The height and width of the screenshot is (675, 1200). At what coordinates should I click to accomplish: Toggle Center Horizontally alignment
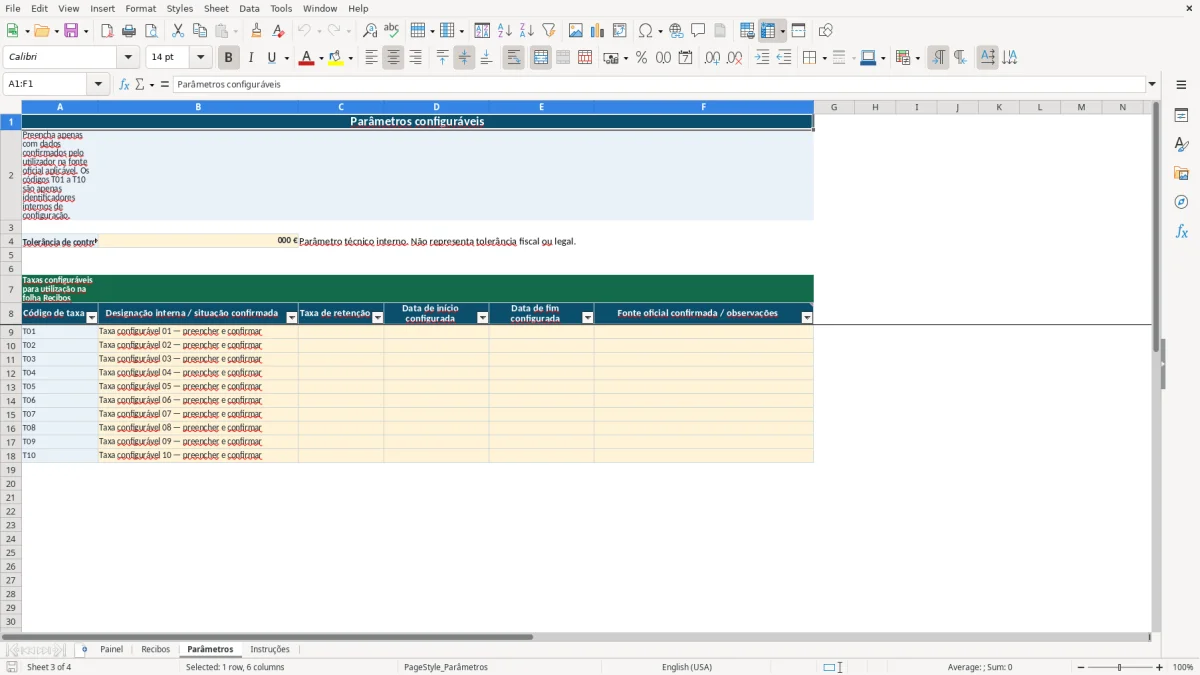(393, 58)
